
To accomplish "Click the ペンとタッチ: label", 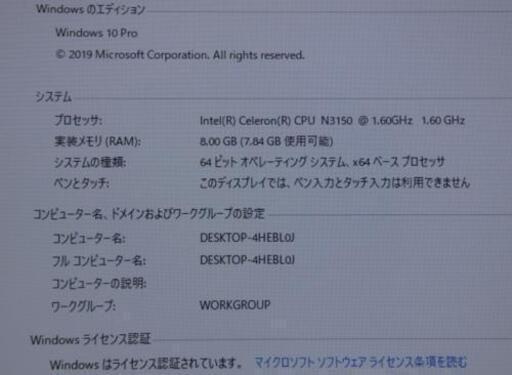I will 82,183.
